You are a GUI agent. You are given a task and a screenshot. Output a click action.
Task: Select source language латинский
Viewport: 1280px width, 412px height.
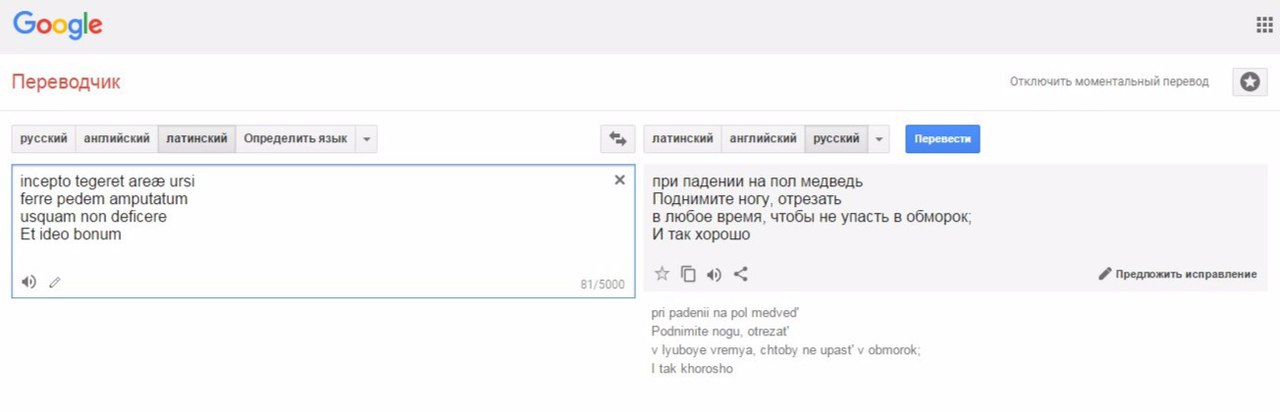point(197,139)
